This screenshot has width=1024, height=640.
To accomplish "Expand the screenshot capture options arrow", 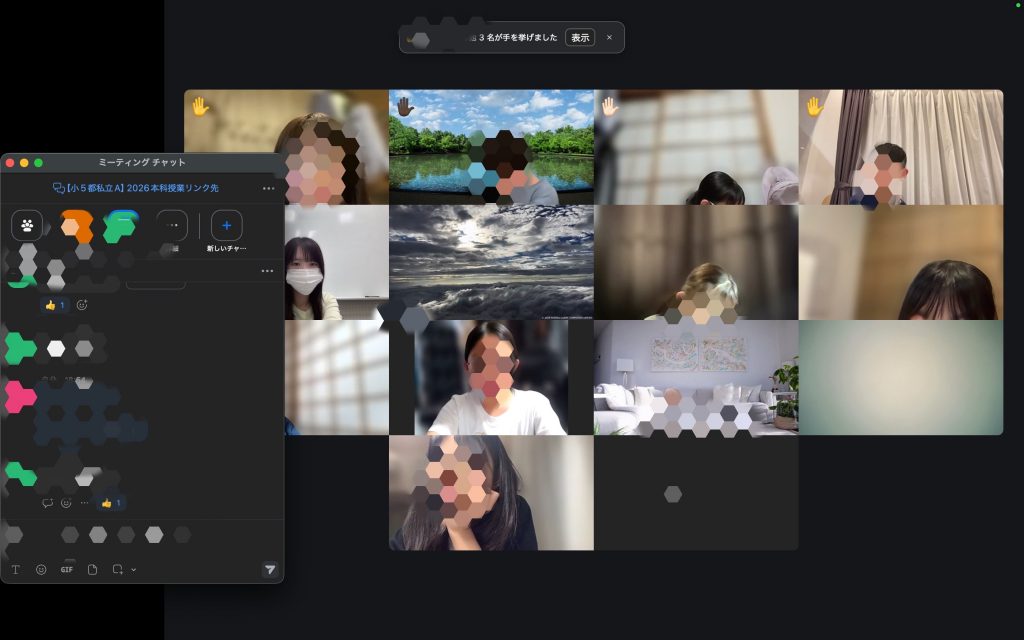I will tap(134, 570).
